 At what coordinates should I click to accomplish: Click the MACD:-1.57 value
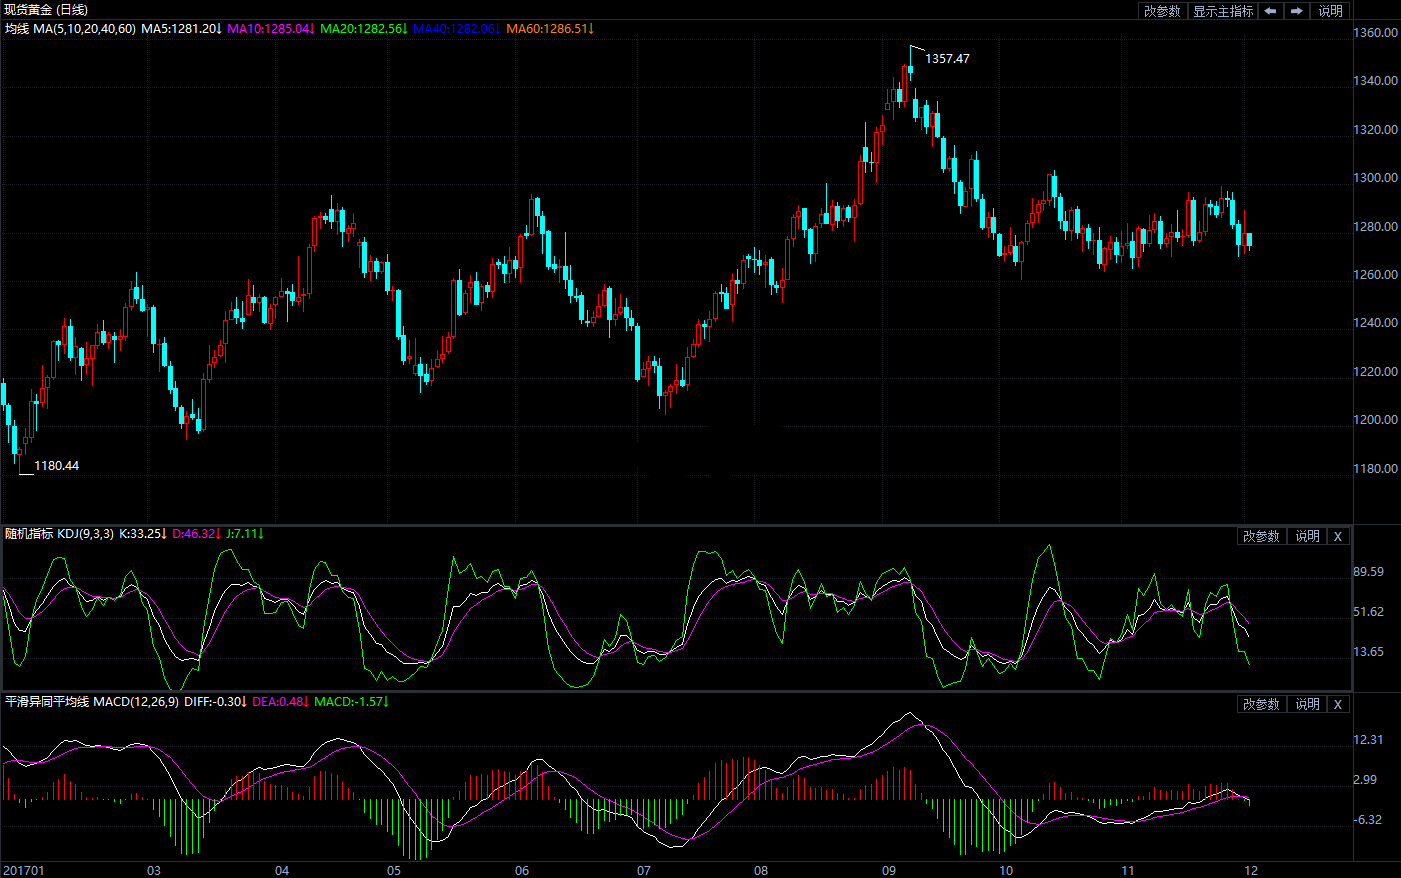351,702
